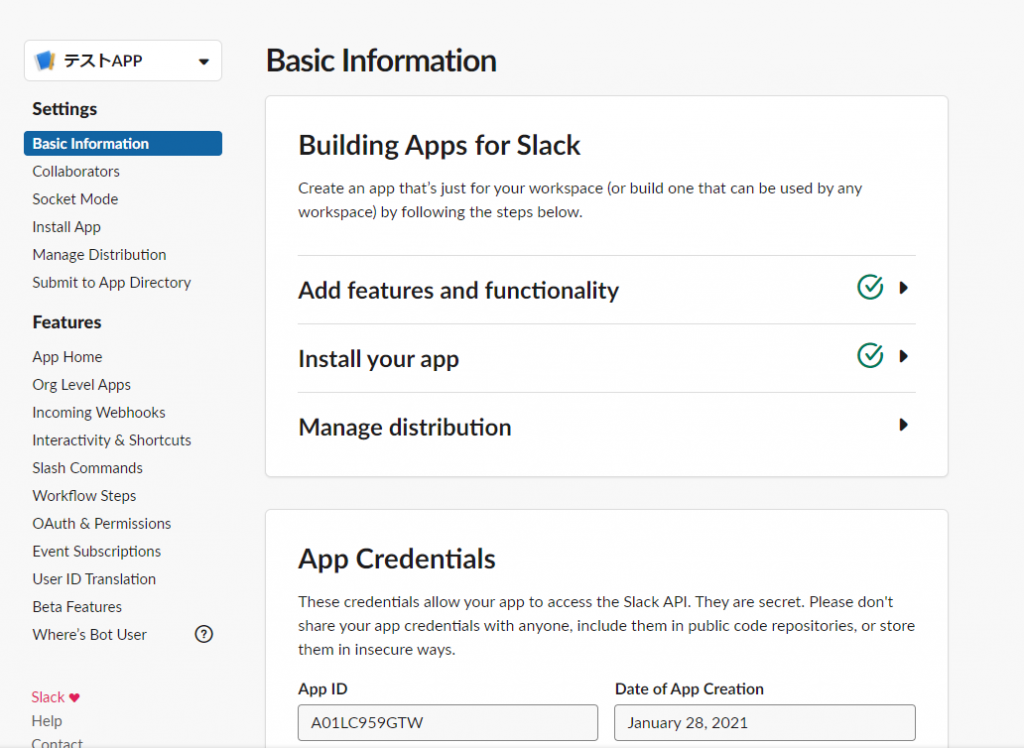
Task: Select Basic Information in Settings sidebar
Action: click(123, 144)
